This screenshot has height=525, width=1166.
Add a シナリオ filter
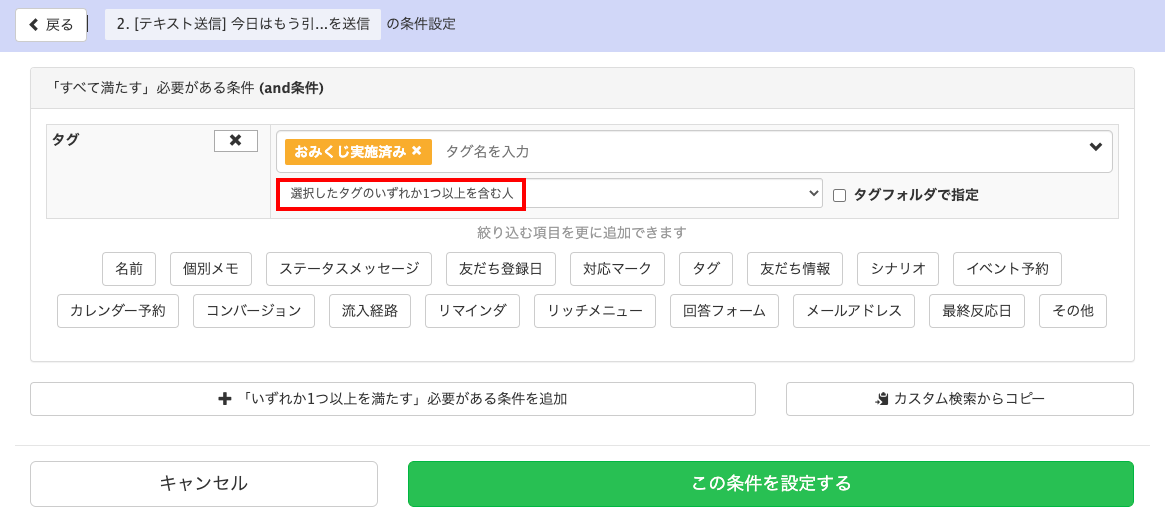pyautogui.click(x=898, y=269)
